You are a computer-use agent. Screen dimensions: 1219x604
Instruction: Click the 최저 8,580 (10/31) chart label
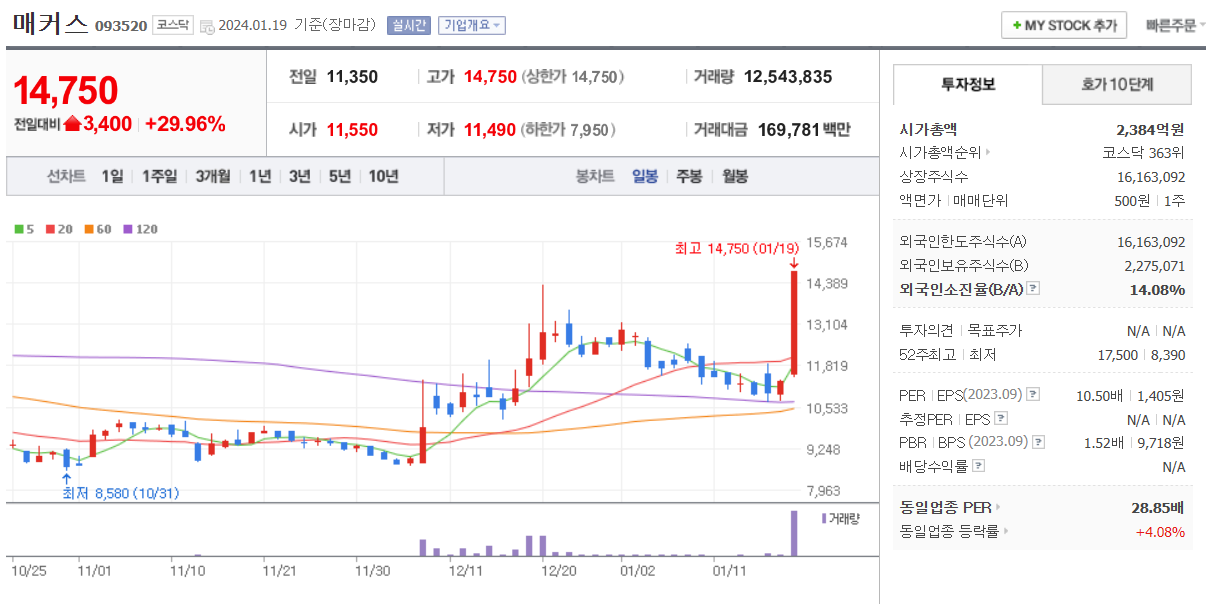click(120, 493)
